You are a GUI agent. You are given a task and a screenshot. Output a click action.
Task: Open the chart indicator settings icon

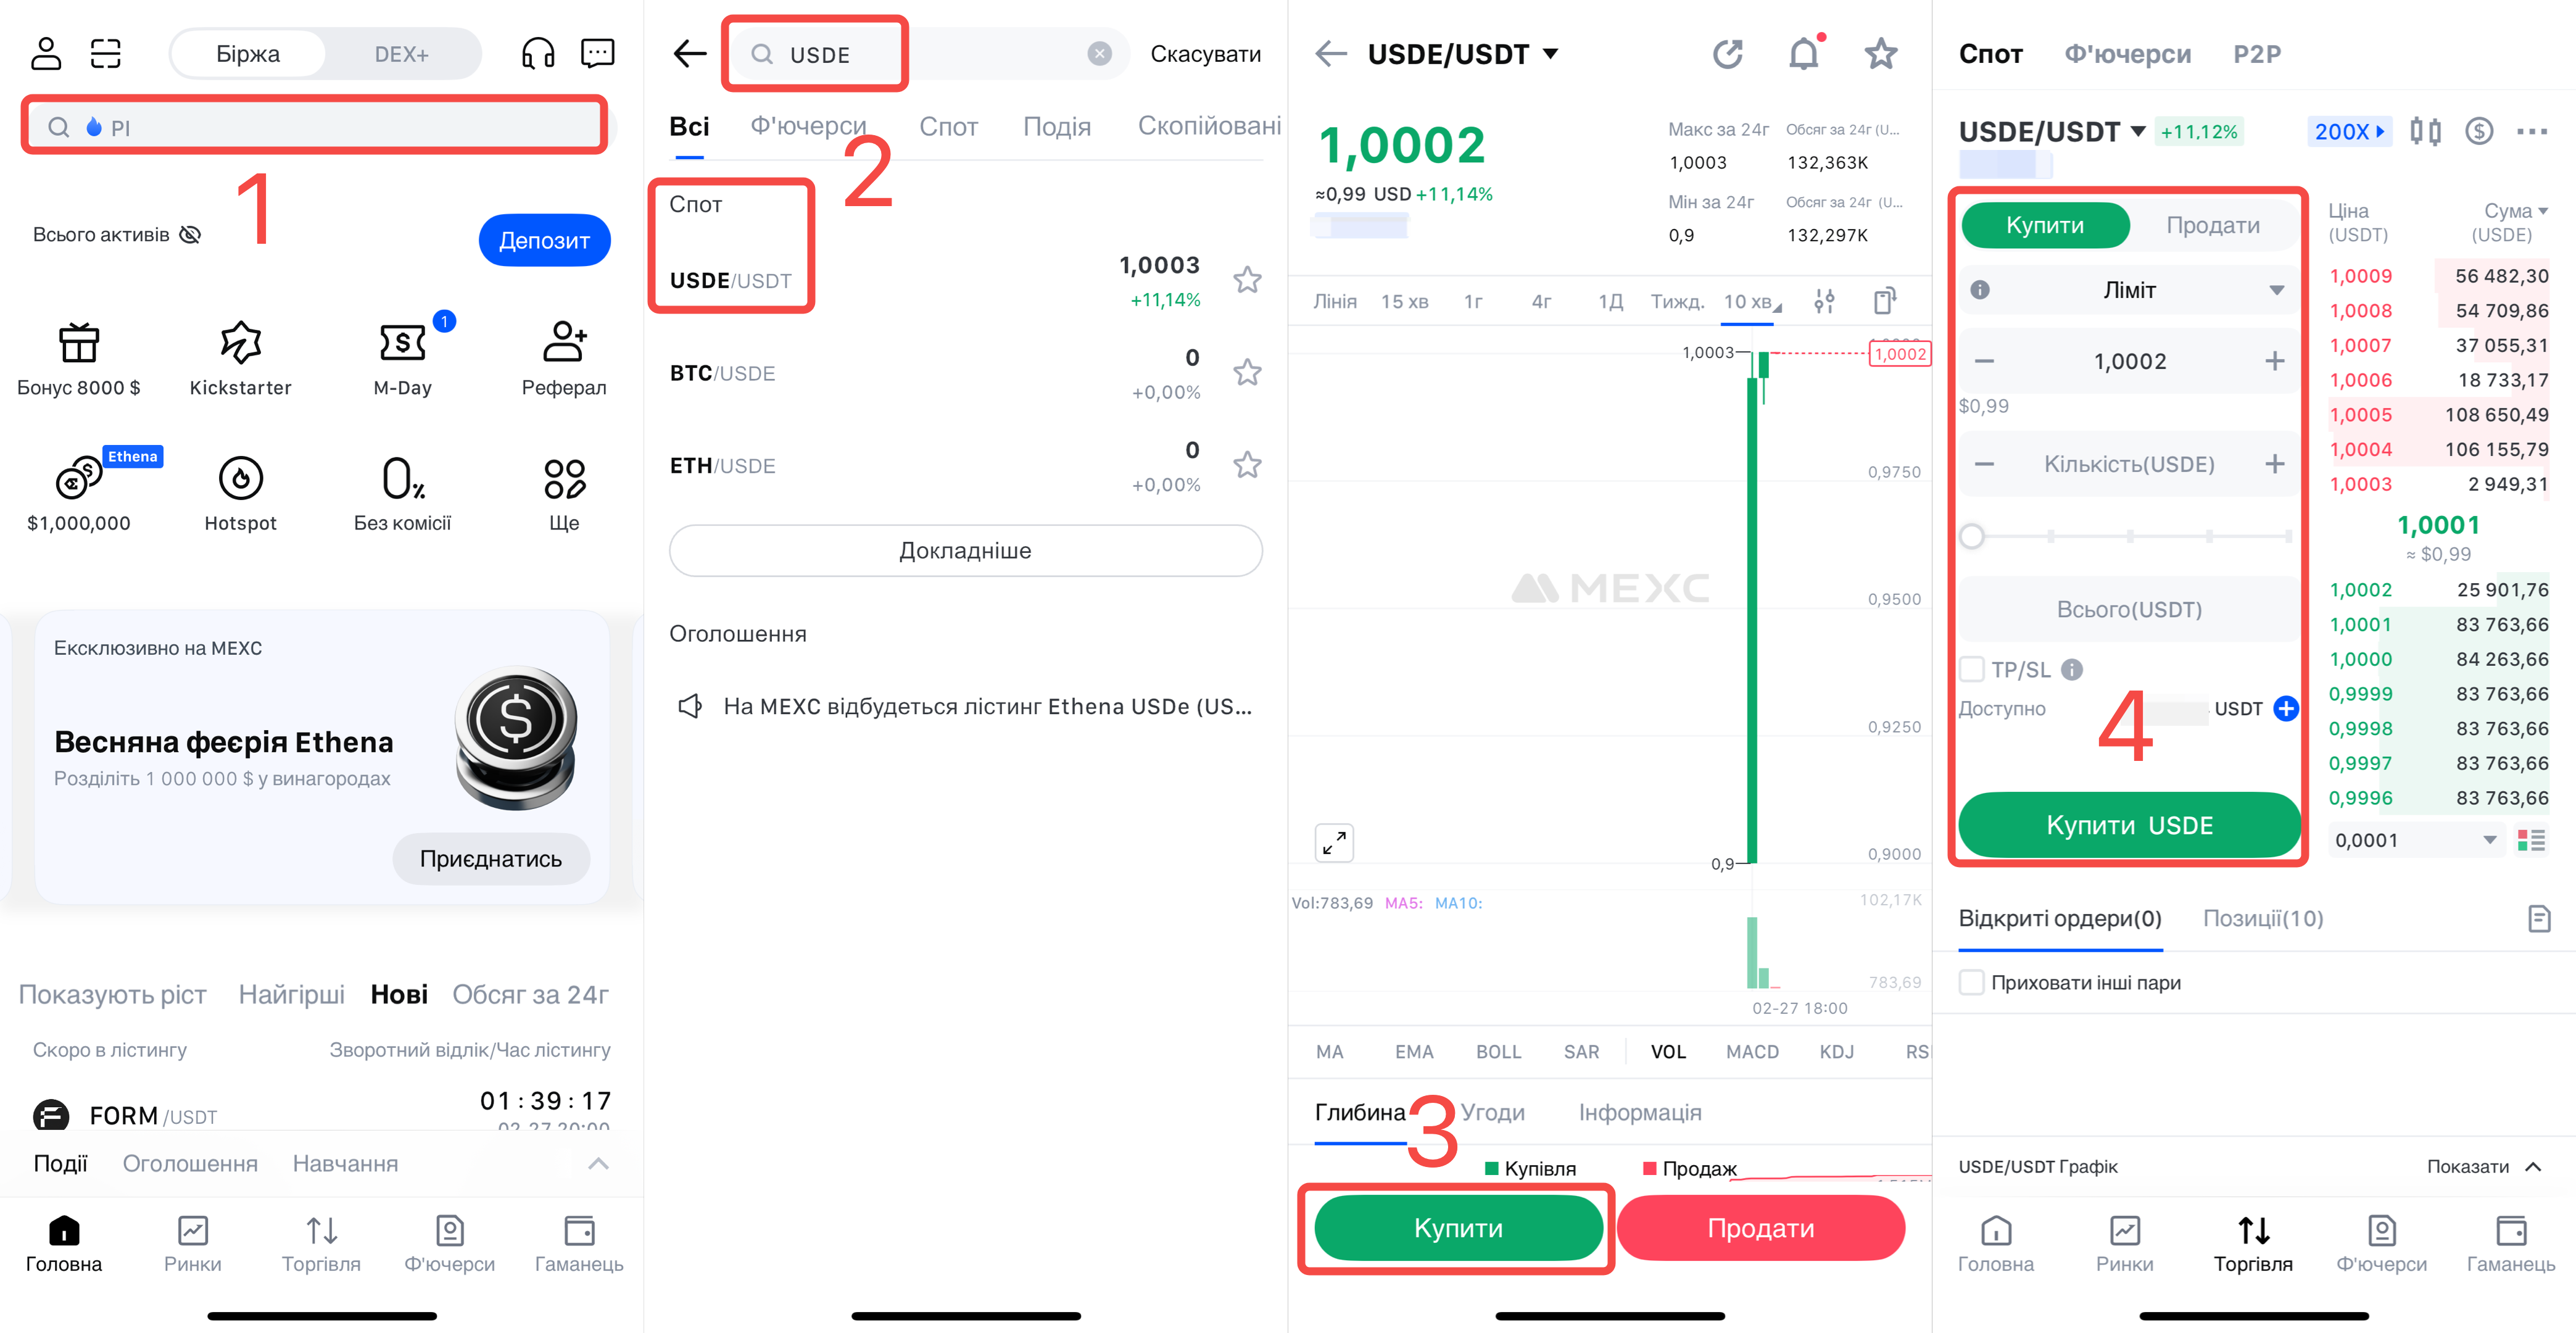tap(1824, 301)
